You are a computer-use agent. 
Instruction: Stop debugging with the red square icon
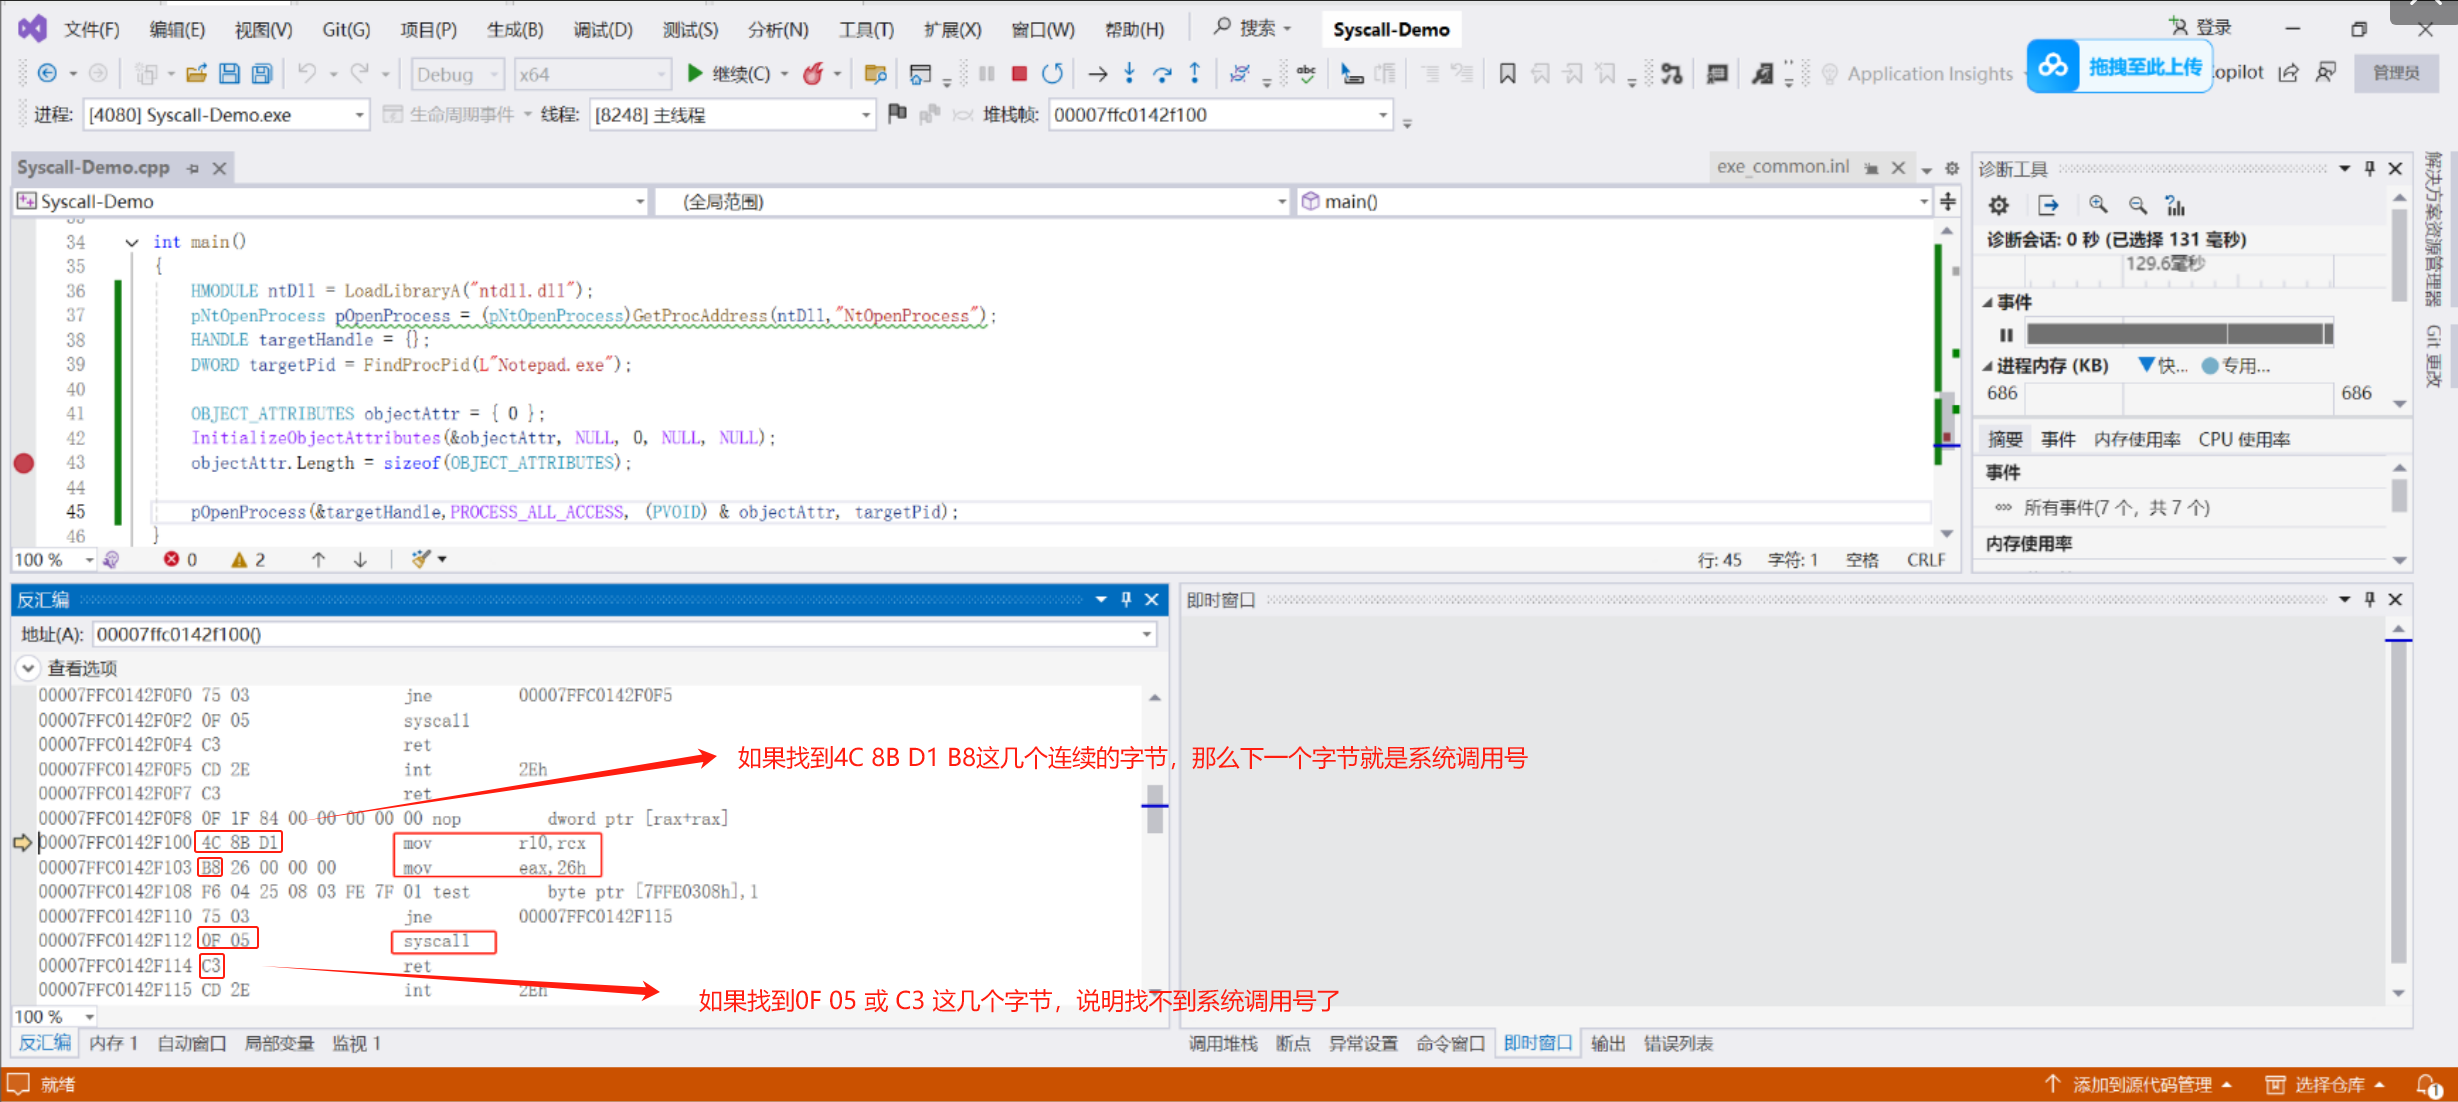(x=1019, y=74)
